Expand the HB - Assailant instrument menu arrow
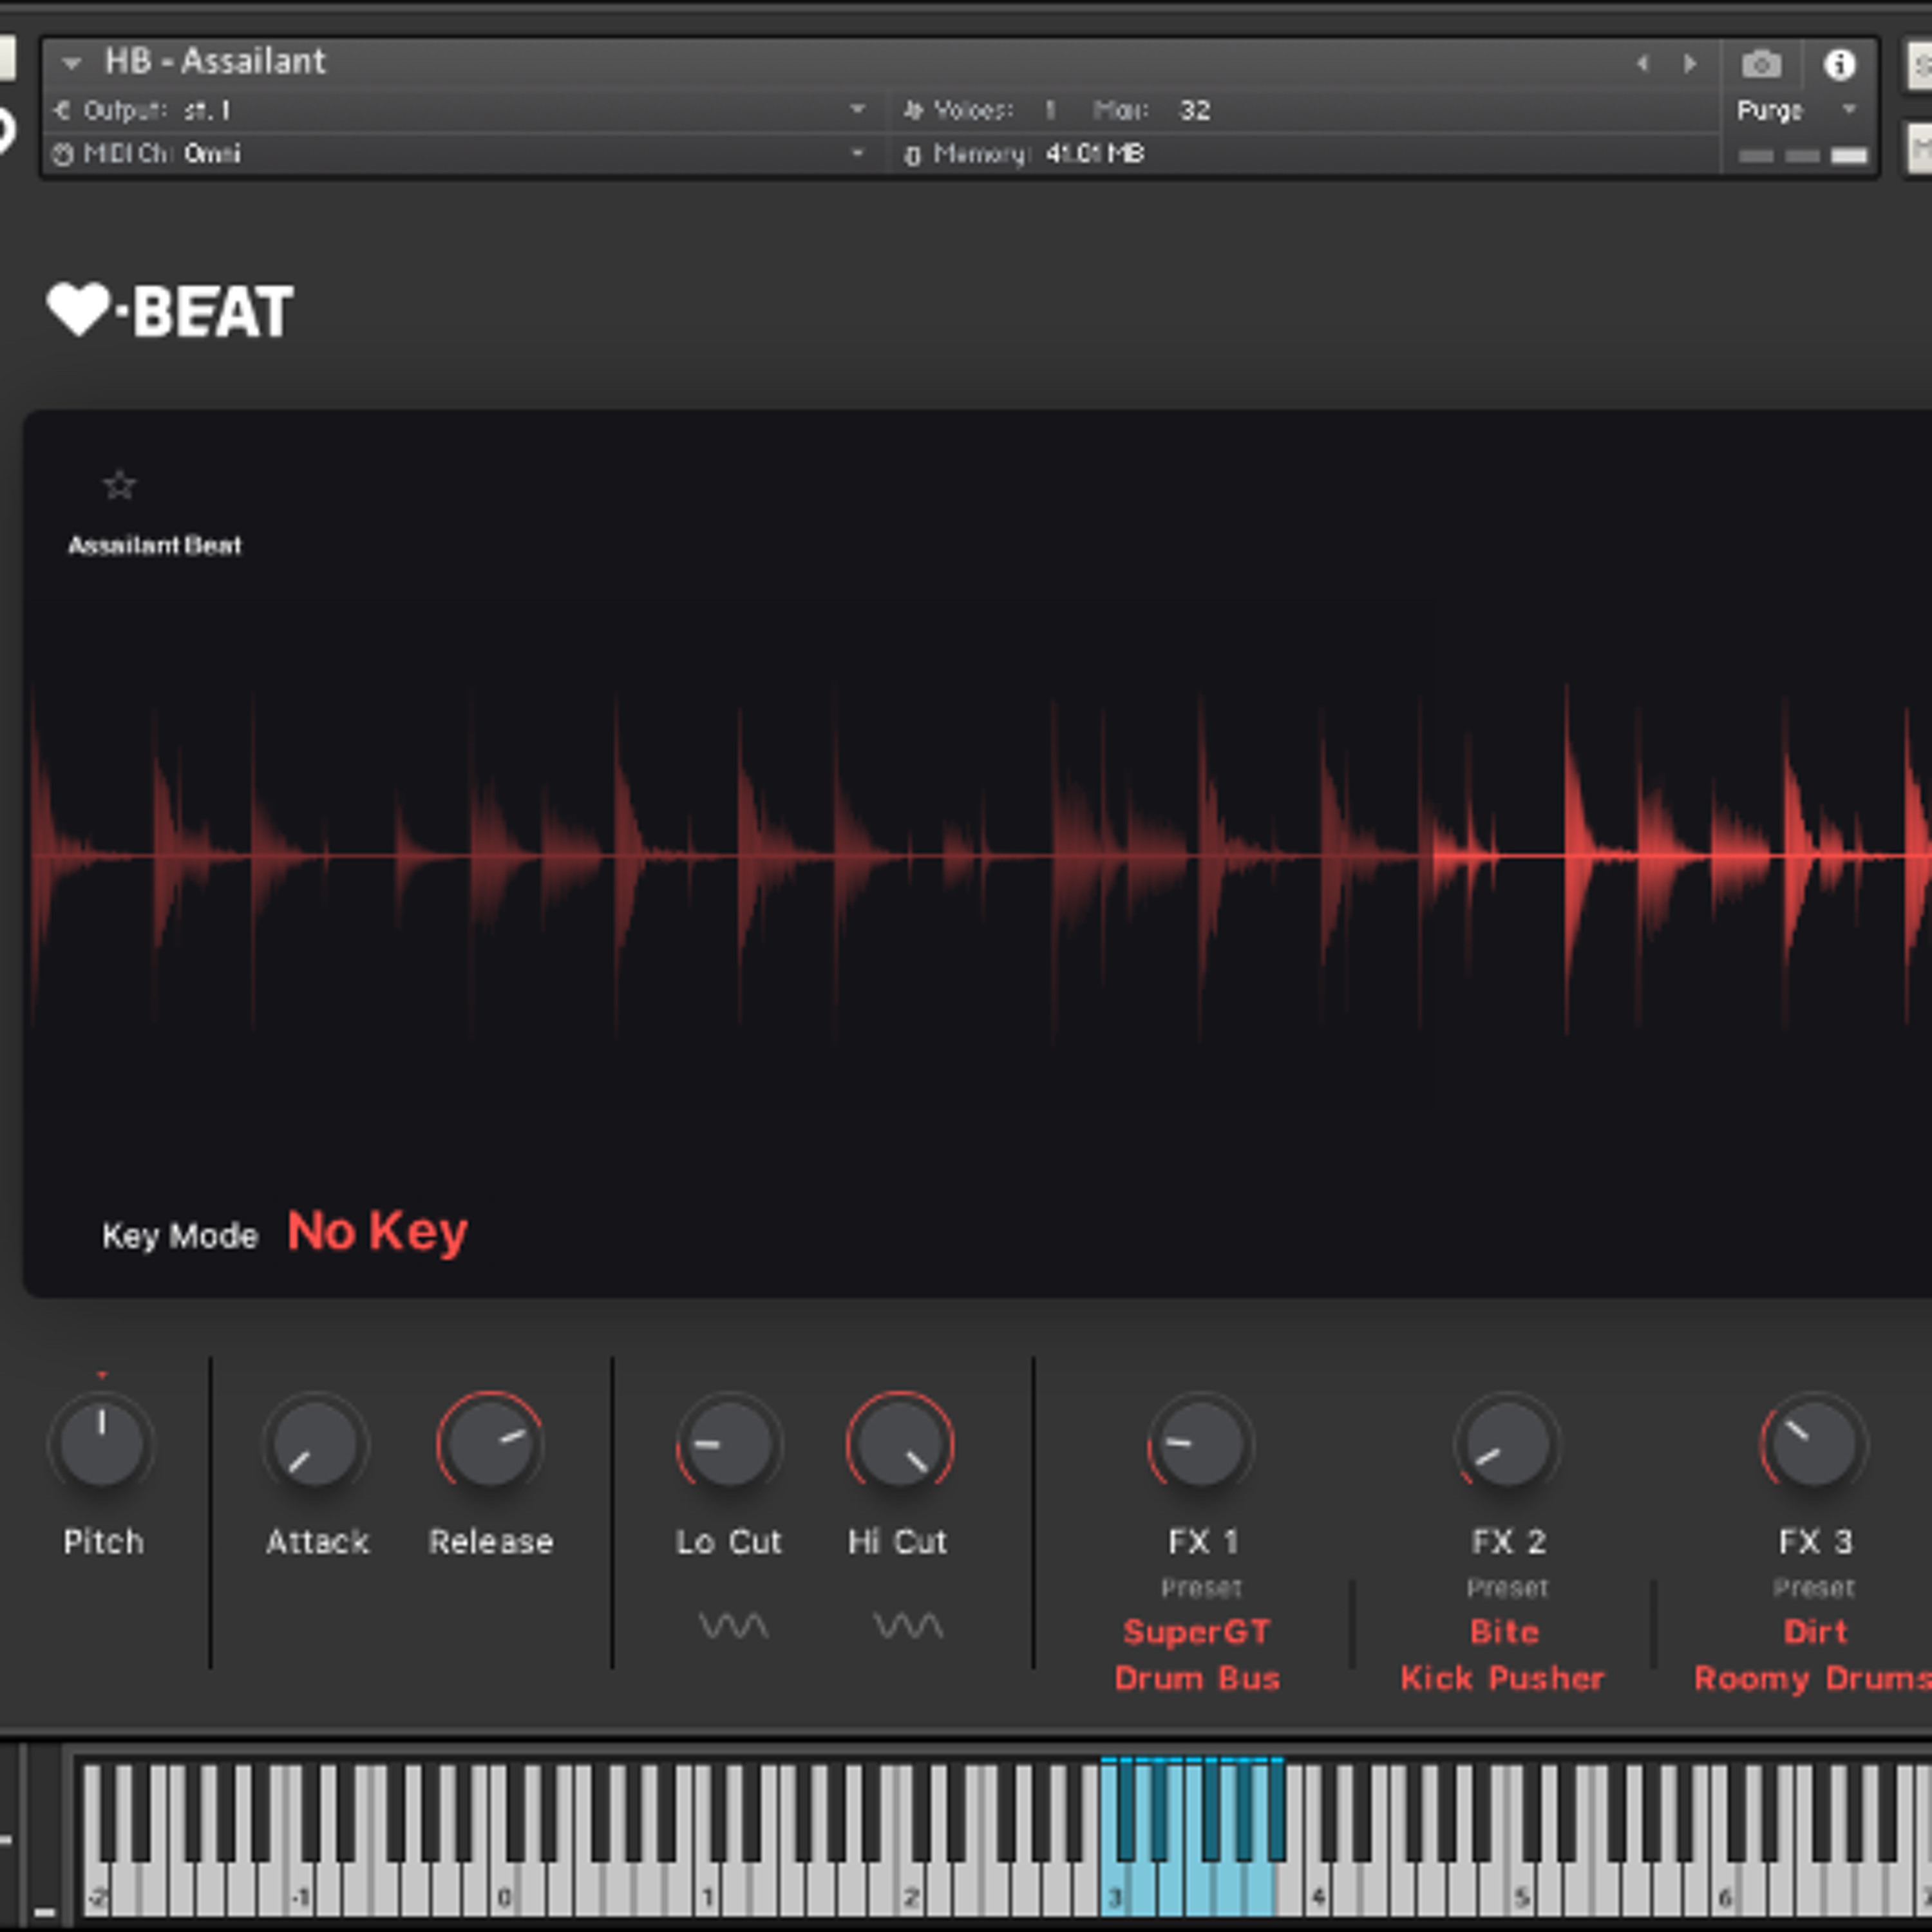The width and height of the screenshot is (1932, 1932). click(x=71, y=64)
